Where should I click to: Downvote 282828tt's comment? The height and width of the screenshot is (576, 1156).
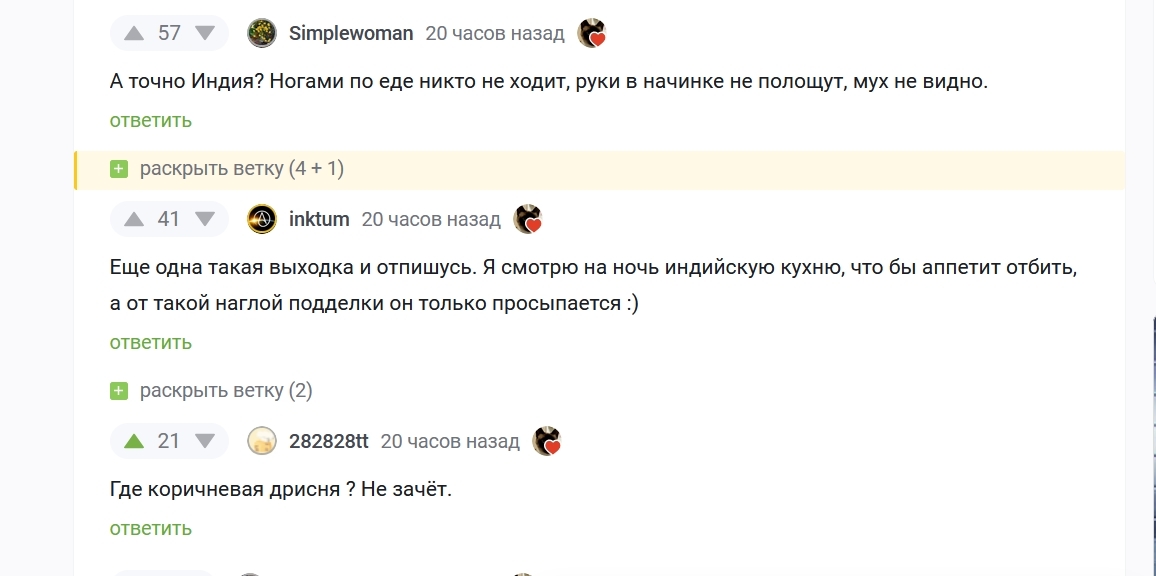[x=205, y=441]
